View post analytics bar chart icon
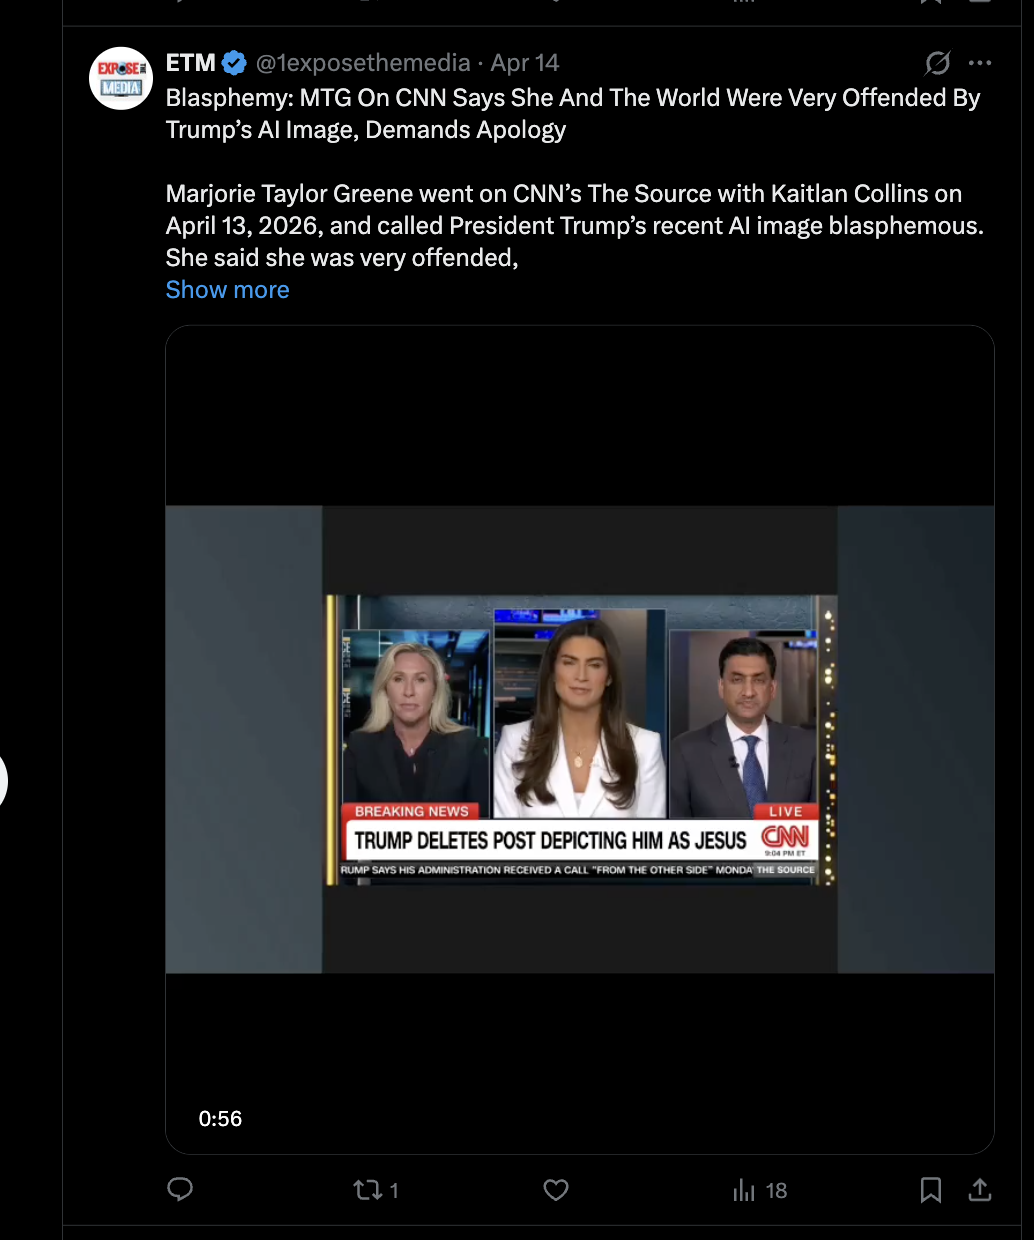Image resolution: width=1034 pixels, height=1240 pixels. click(x=745, y=1190)
